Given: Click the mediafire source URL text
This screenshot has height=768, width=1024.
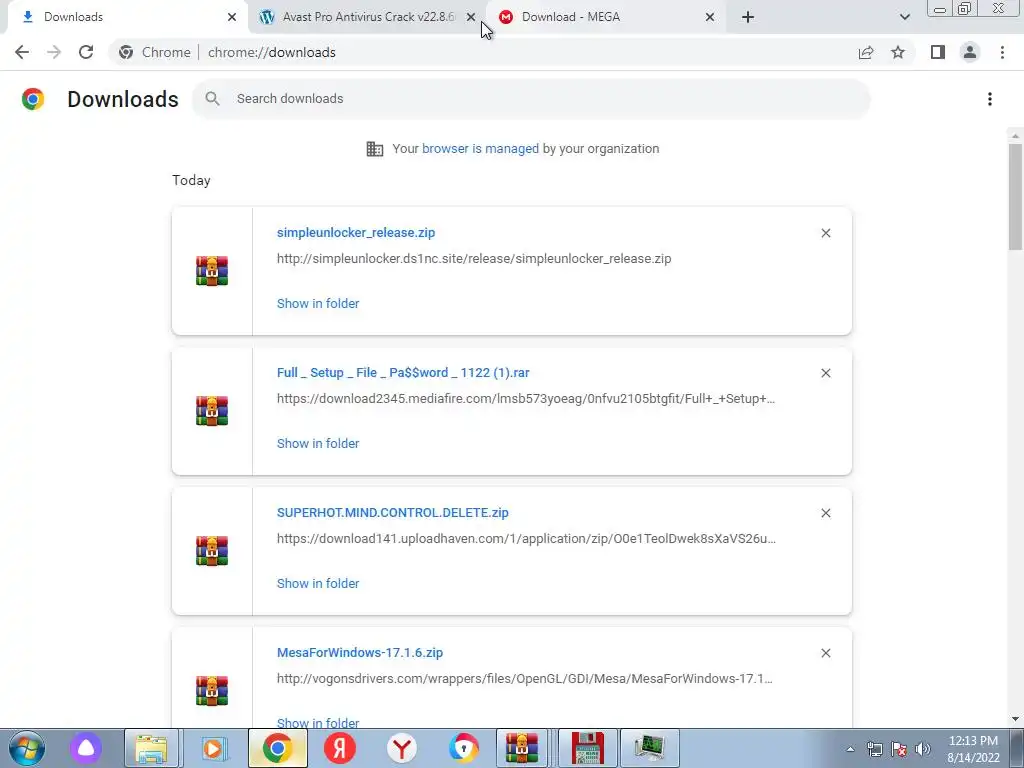Looking at the screenshot, I should pyautogui.click(x=526, y=398).
